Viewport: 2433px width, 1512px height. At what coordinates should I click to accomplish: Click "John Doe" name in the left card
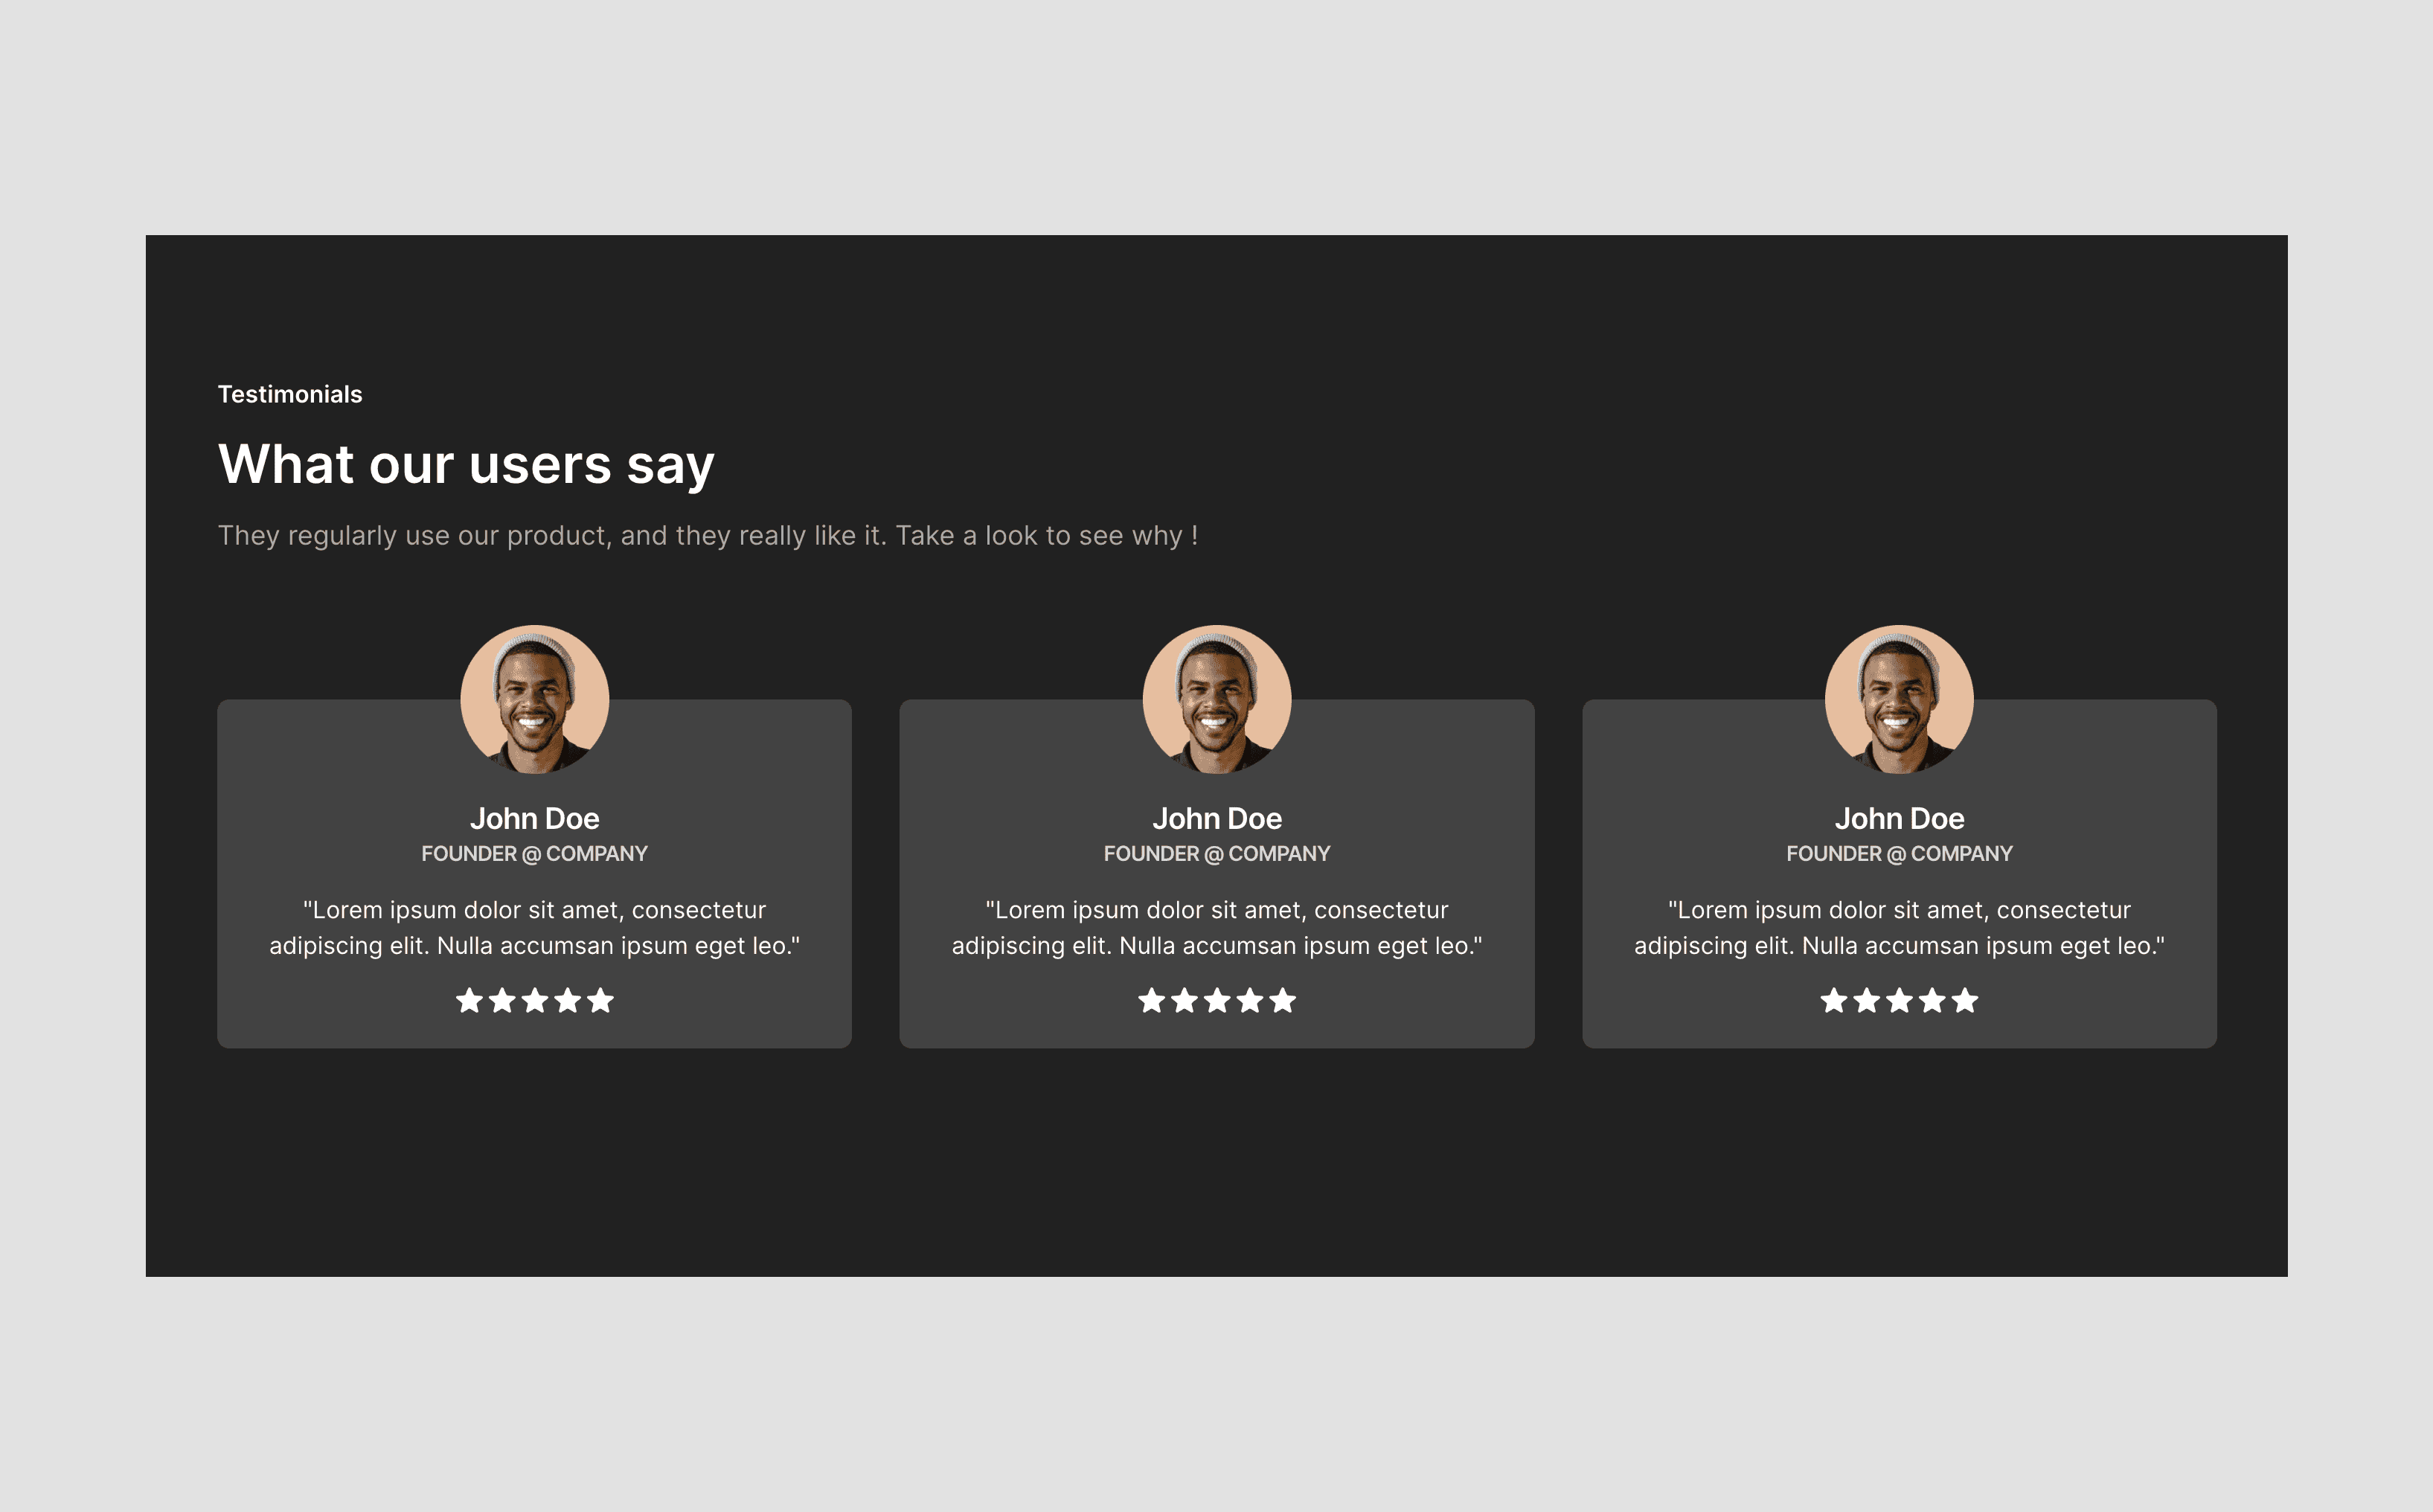click(x=535, y=819)
